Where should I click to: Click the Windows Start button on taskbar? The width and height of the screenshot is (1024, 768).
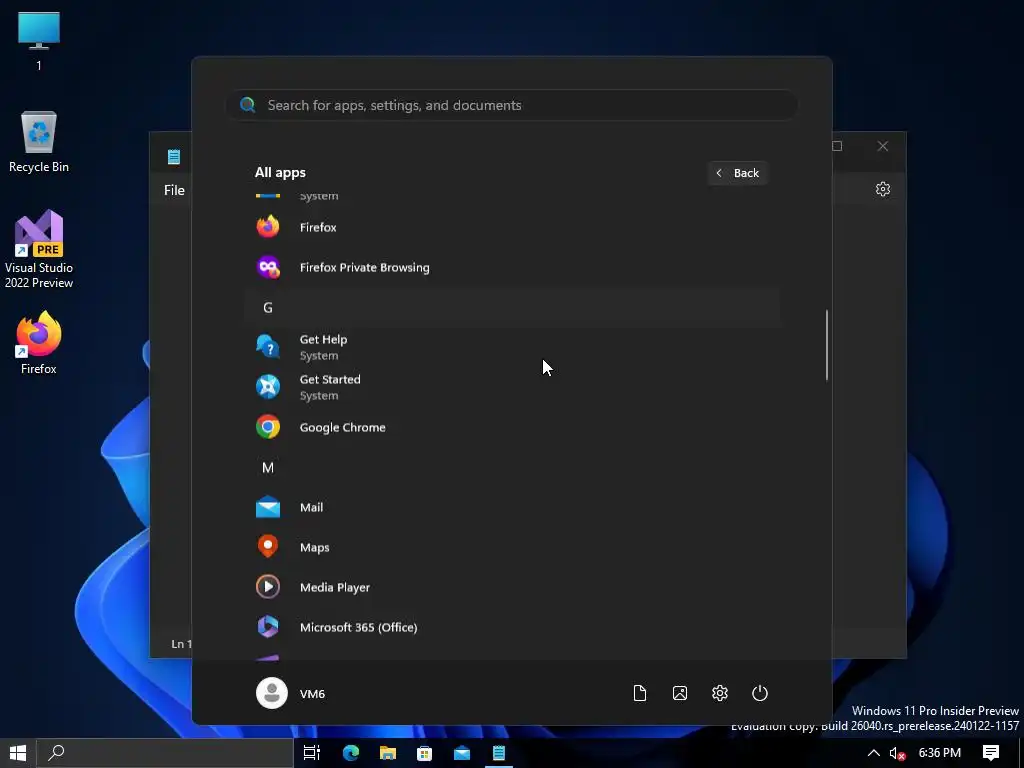coord(18,753)
